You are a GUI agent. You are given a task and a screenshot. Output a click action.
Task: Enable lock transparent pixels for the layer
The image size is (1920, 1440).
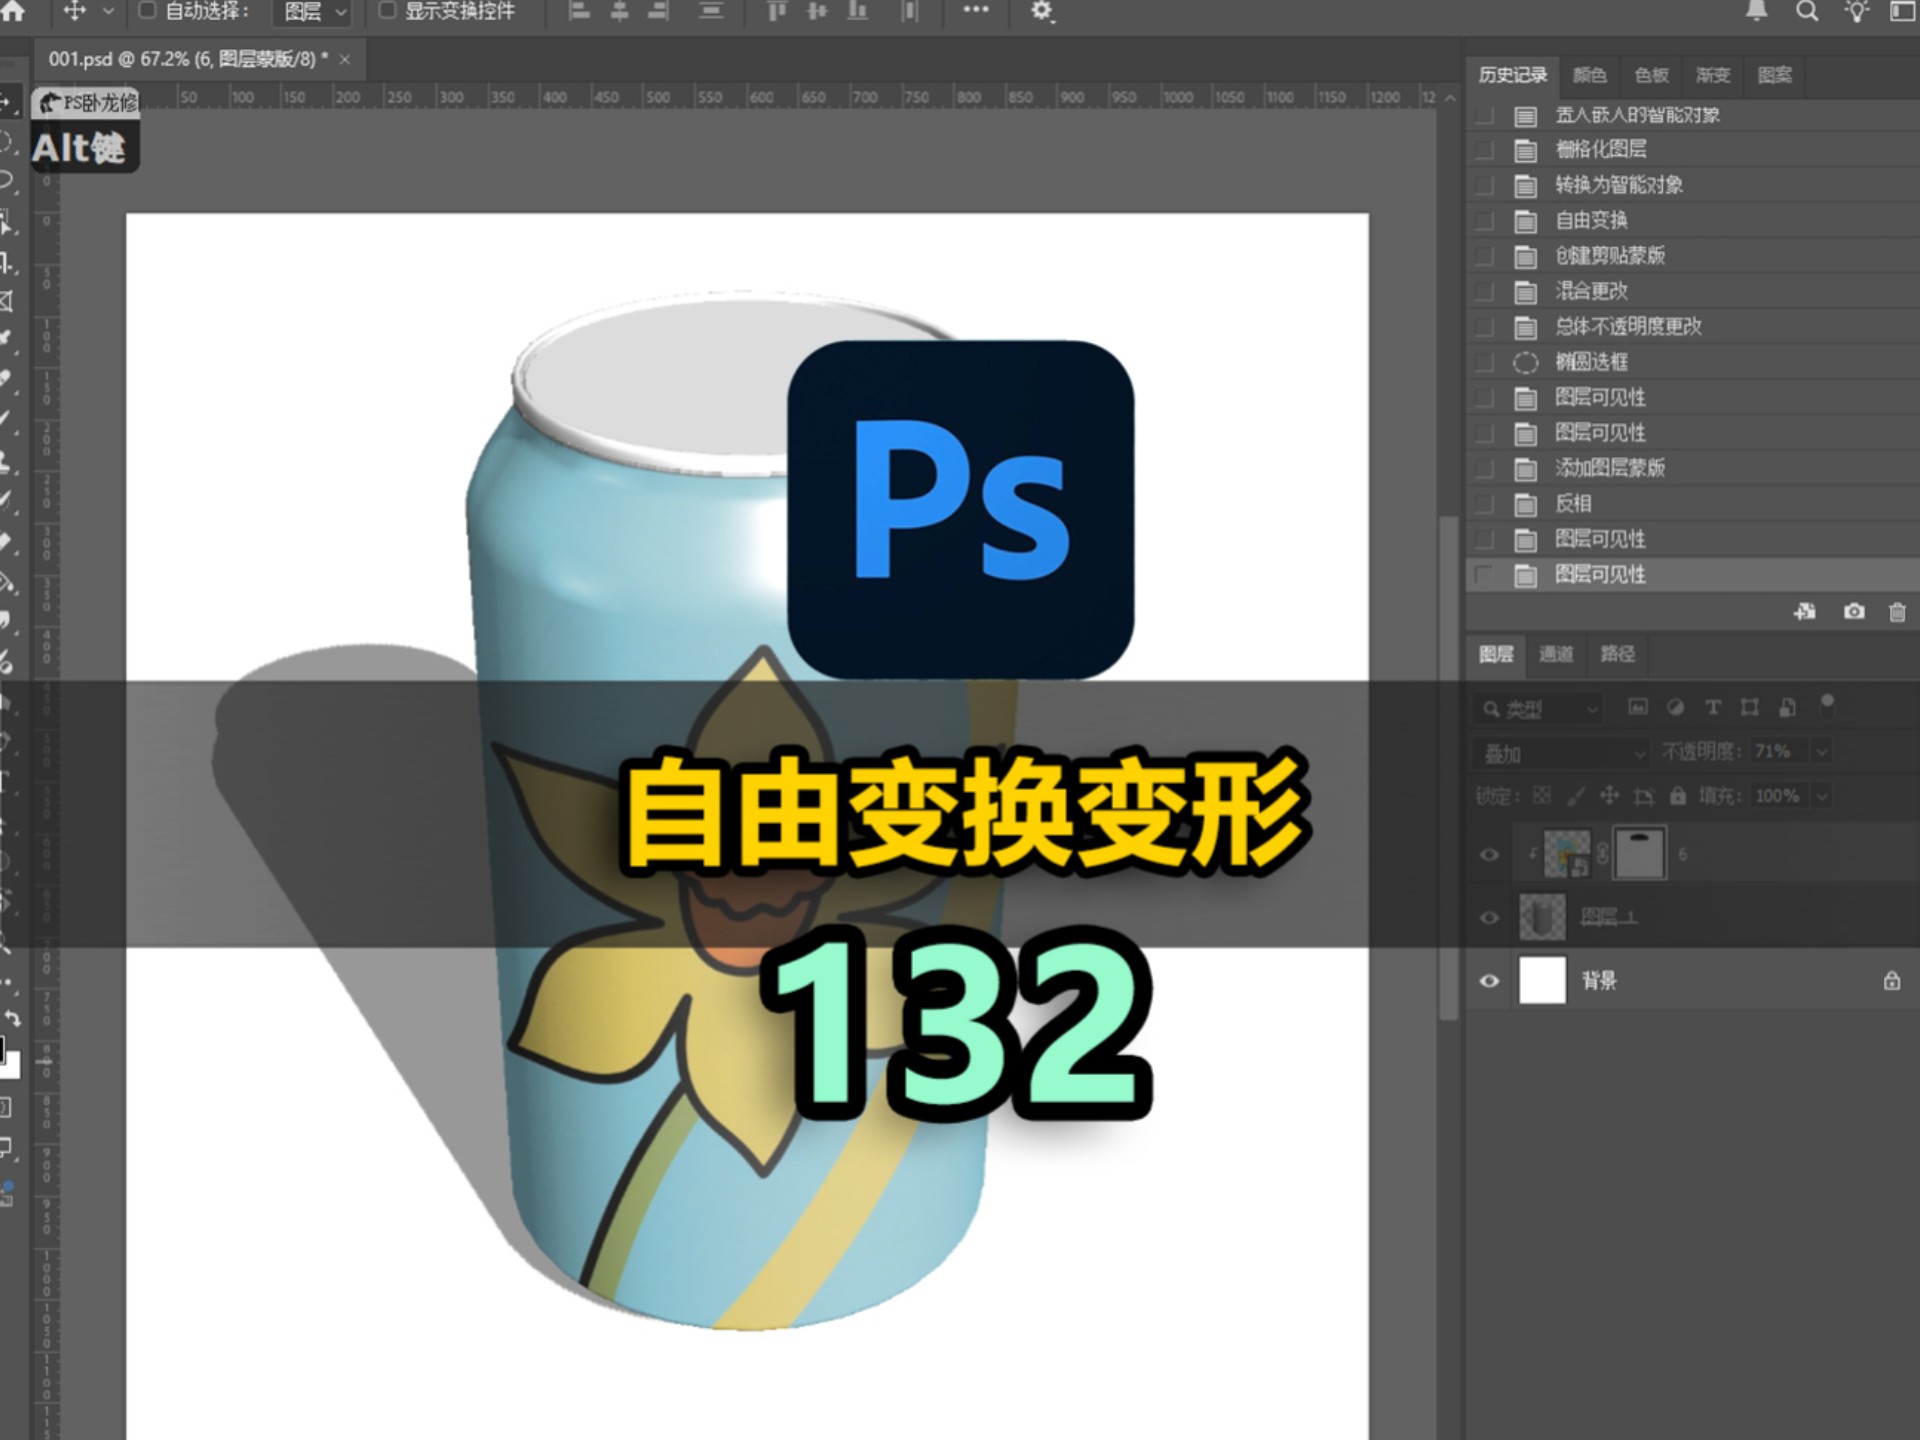tap(1541, 797)
